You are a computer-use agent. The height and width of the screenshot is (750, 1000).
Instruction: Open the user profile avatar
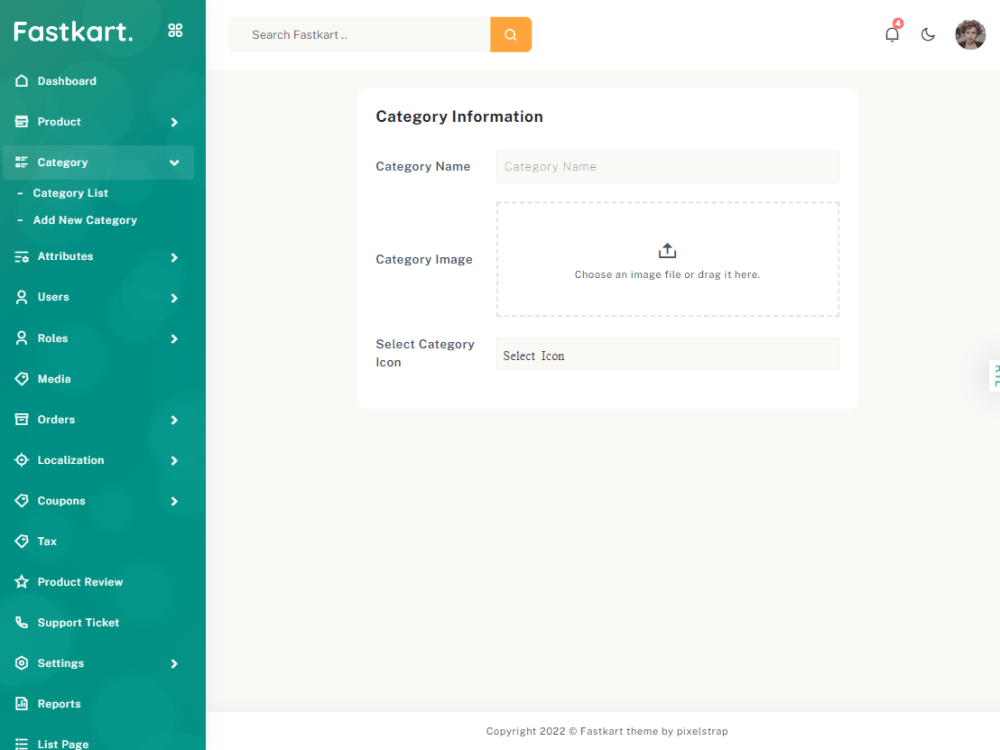point(970,34)
